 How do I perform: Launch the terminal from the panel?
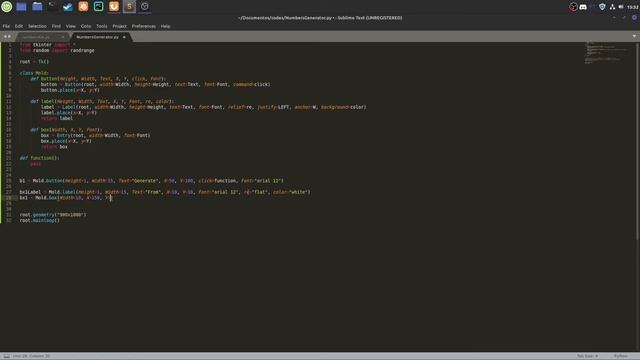52,7
